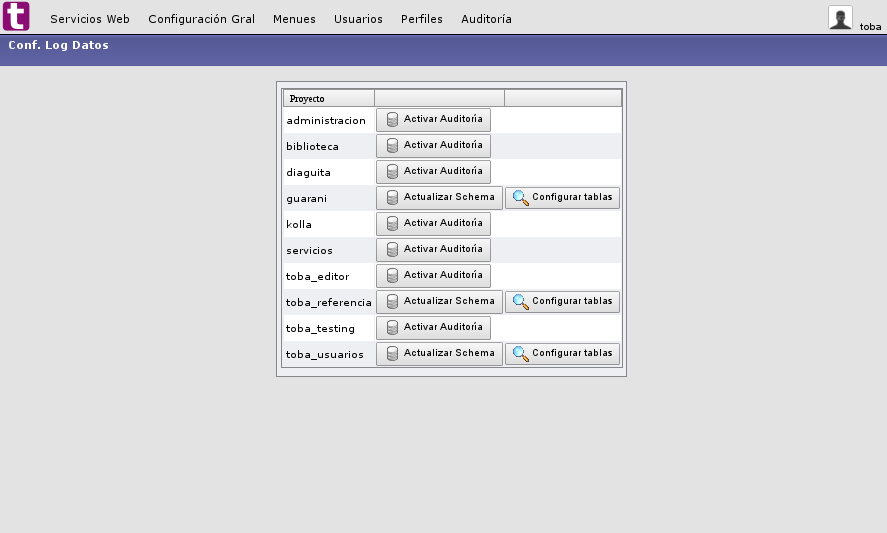Click the 'Conf. Log Datos' page title
This screenshot has height=533, width=887.
coord(58,45)
